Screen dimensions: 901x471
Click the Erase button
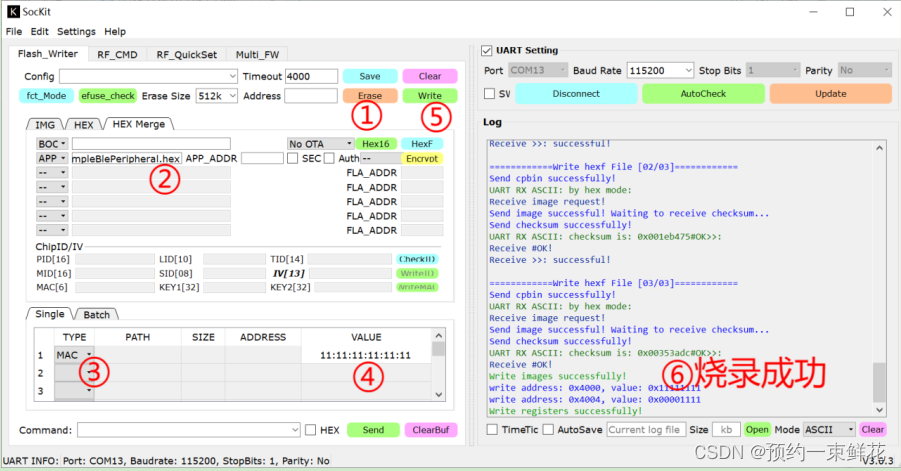point(370,96)
